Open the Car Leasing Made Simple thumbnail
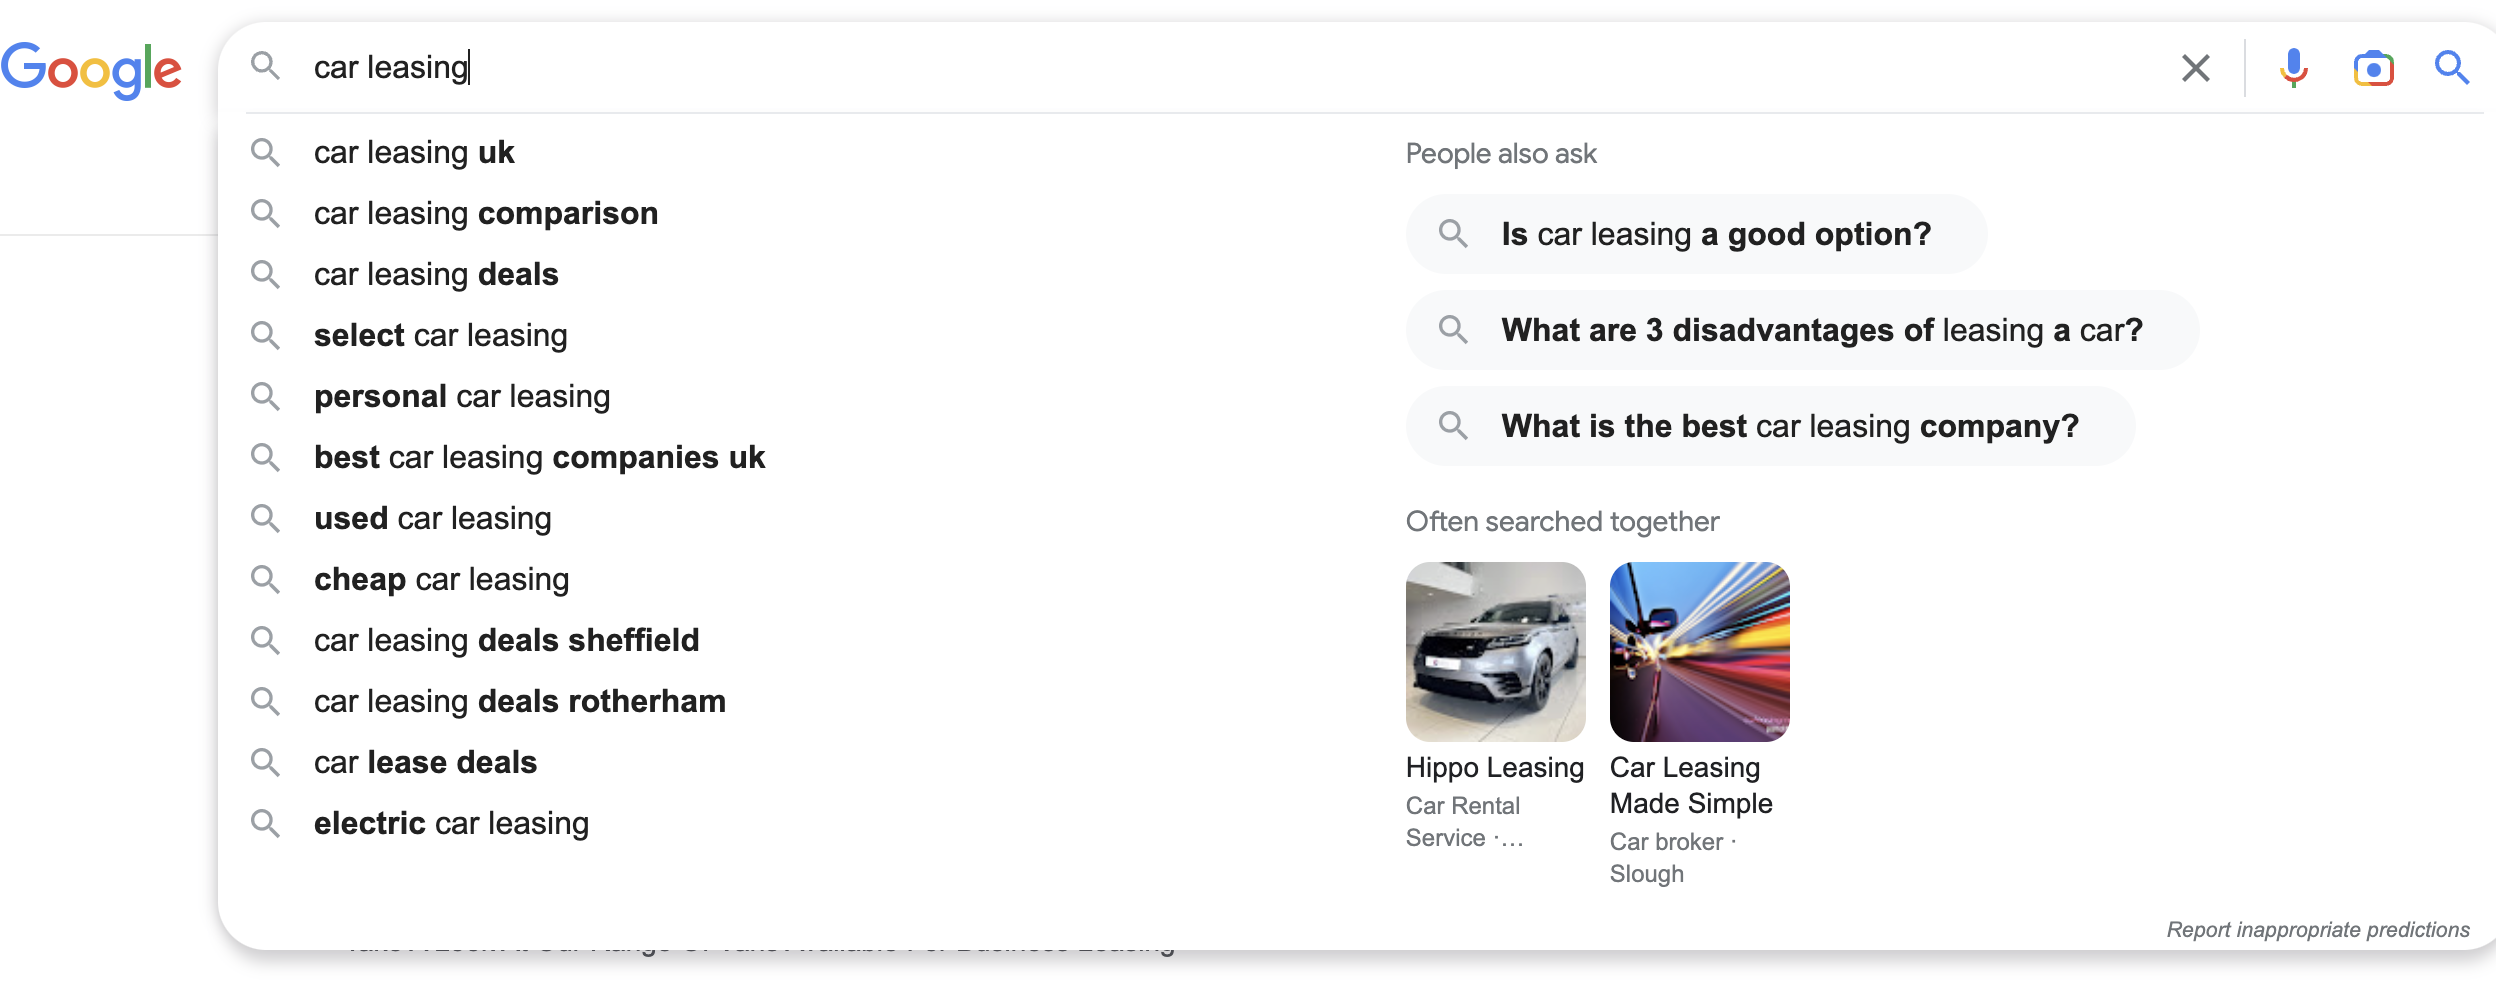The image size is (2496, 984). tap(1699, 652)
